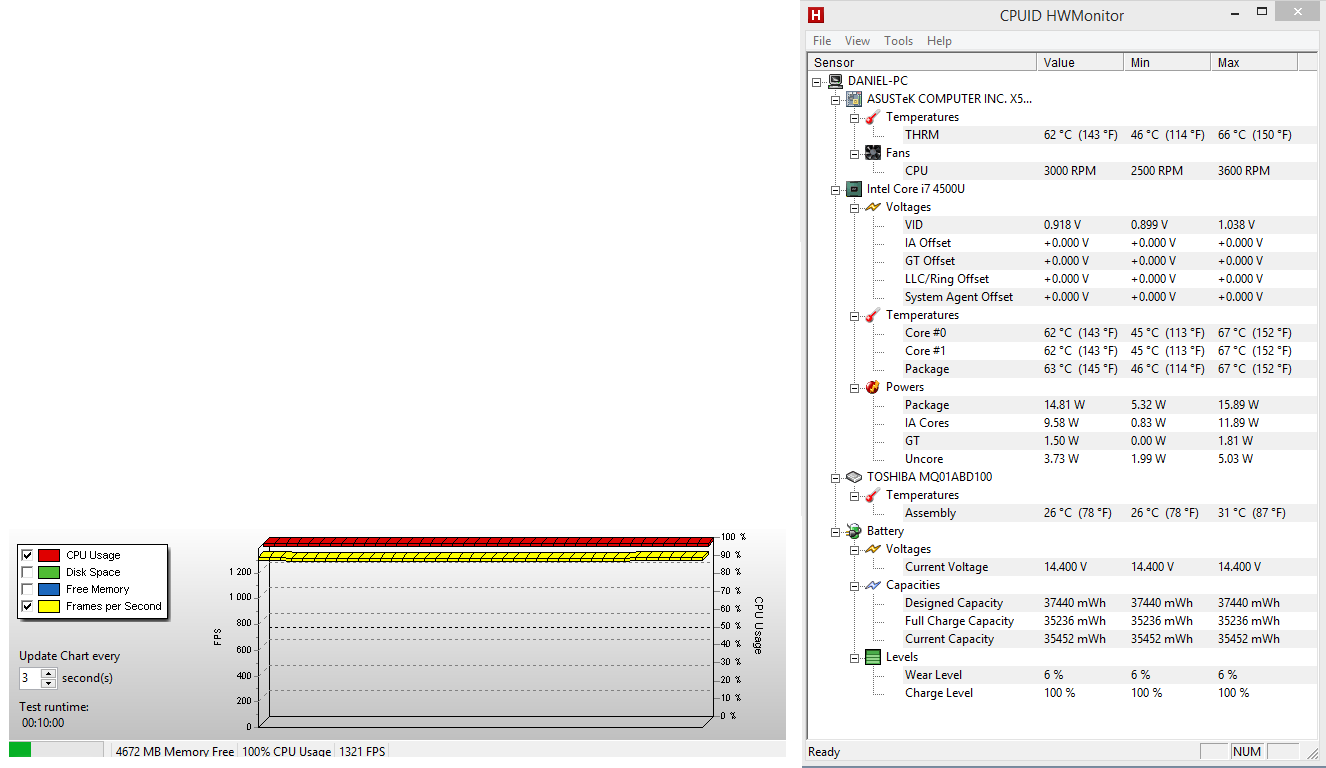Click thermometer icon under Intel Core i7
1326x768 pixels.
coord(873,315)
